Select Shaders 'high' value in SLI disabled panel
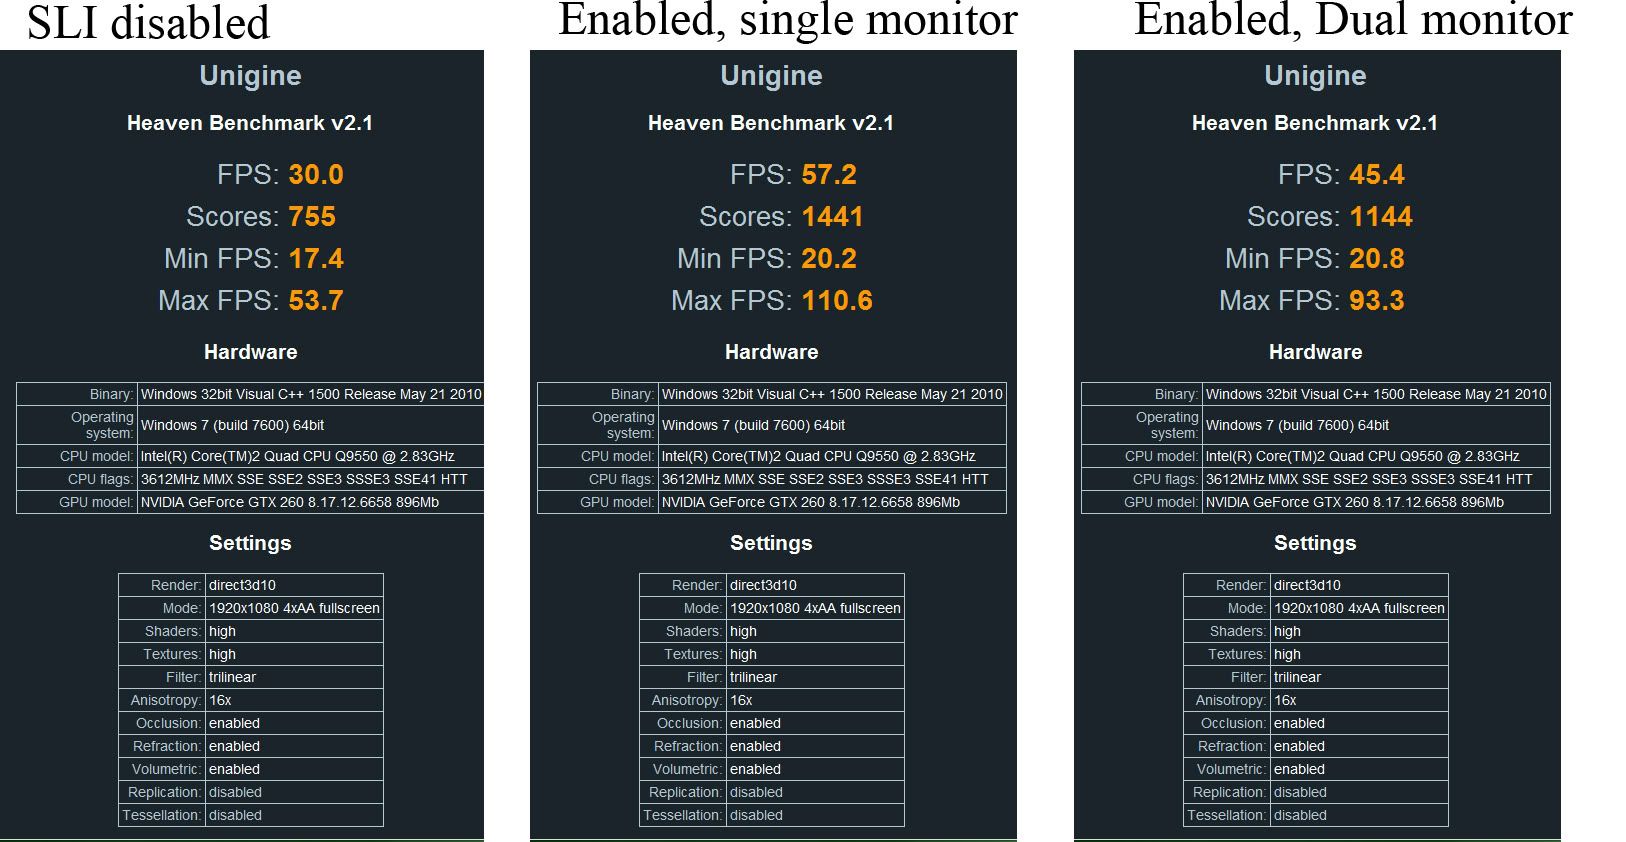Image resolution: width=1626 pixels, height=842 pixels. click(222, 631)
